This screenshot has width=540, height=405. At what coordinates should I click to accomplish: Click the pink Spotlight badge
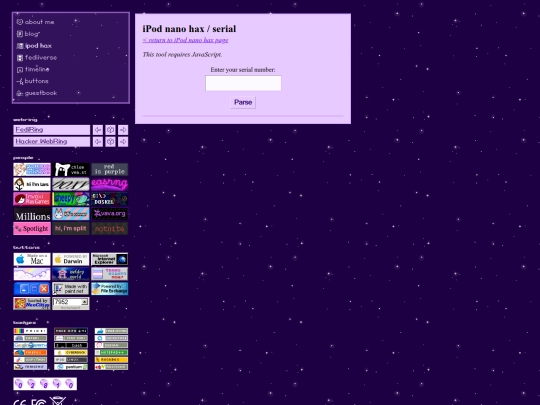tap(32, 228)
